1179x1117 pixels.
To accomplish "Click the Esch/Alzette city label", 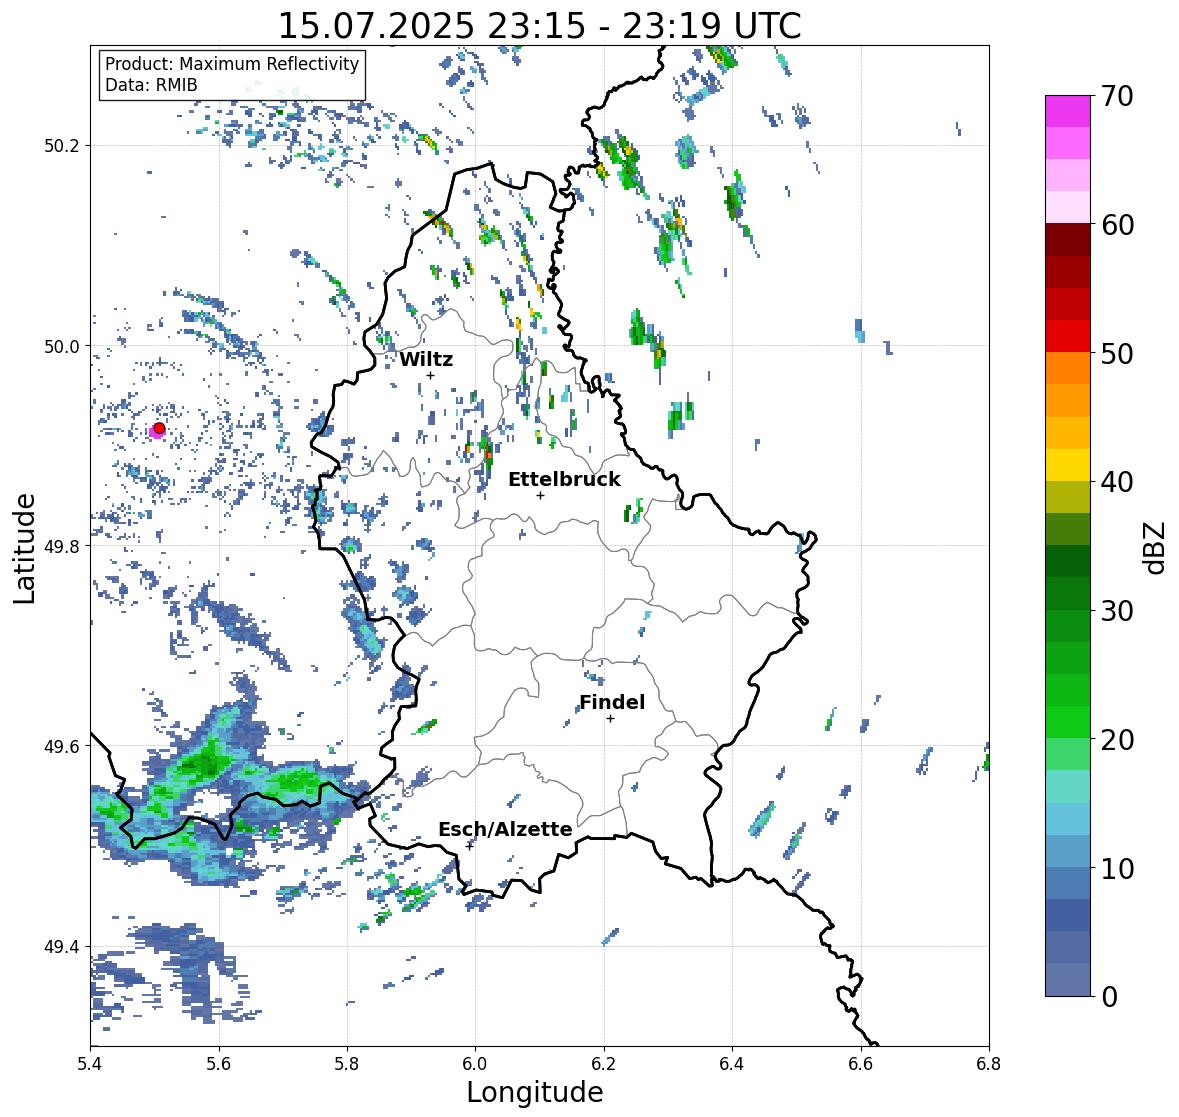I will click(x=505, y=829).
